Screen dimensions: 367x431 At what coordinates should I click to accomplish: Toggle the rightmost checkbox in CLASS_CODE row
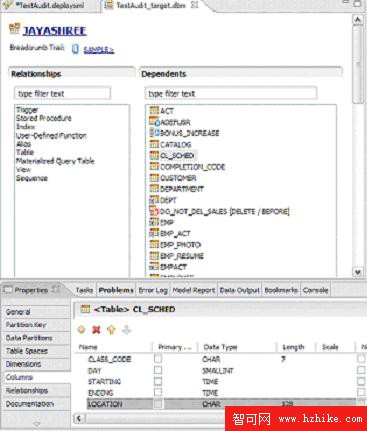tap(361, 359)
